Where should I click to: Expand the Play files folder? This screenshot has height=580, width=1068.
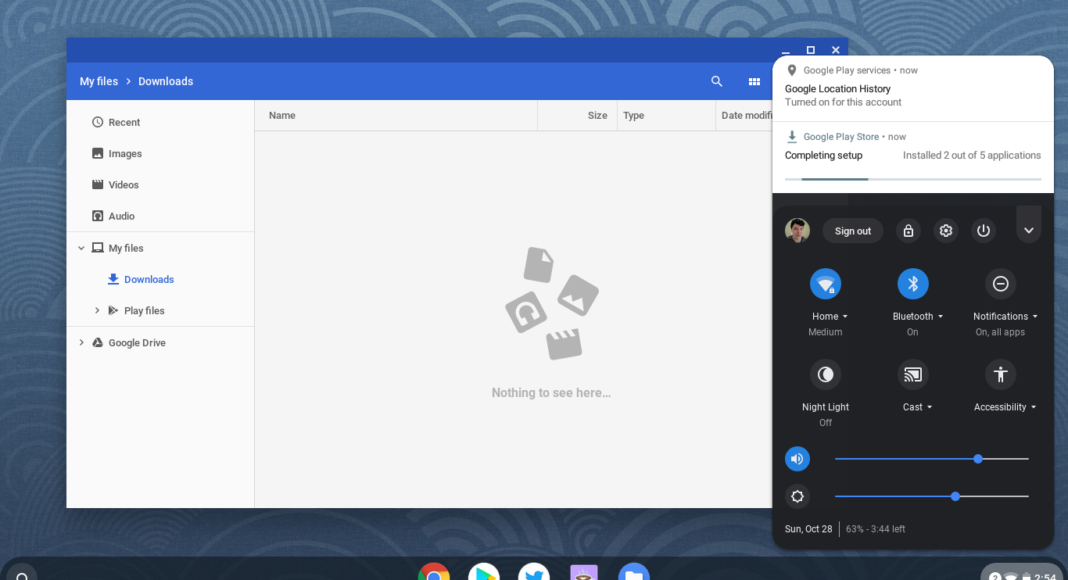[97, 311]
